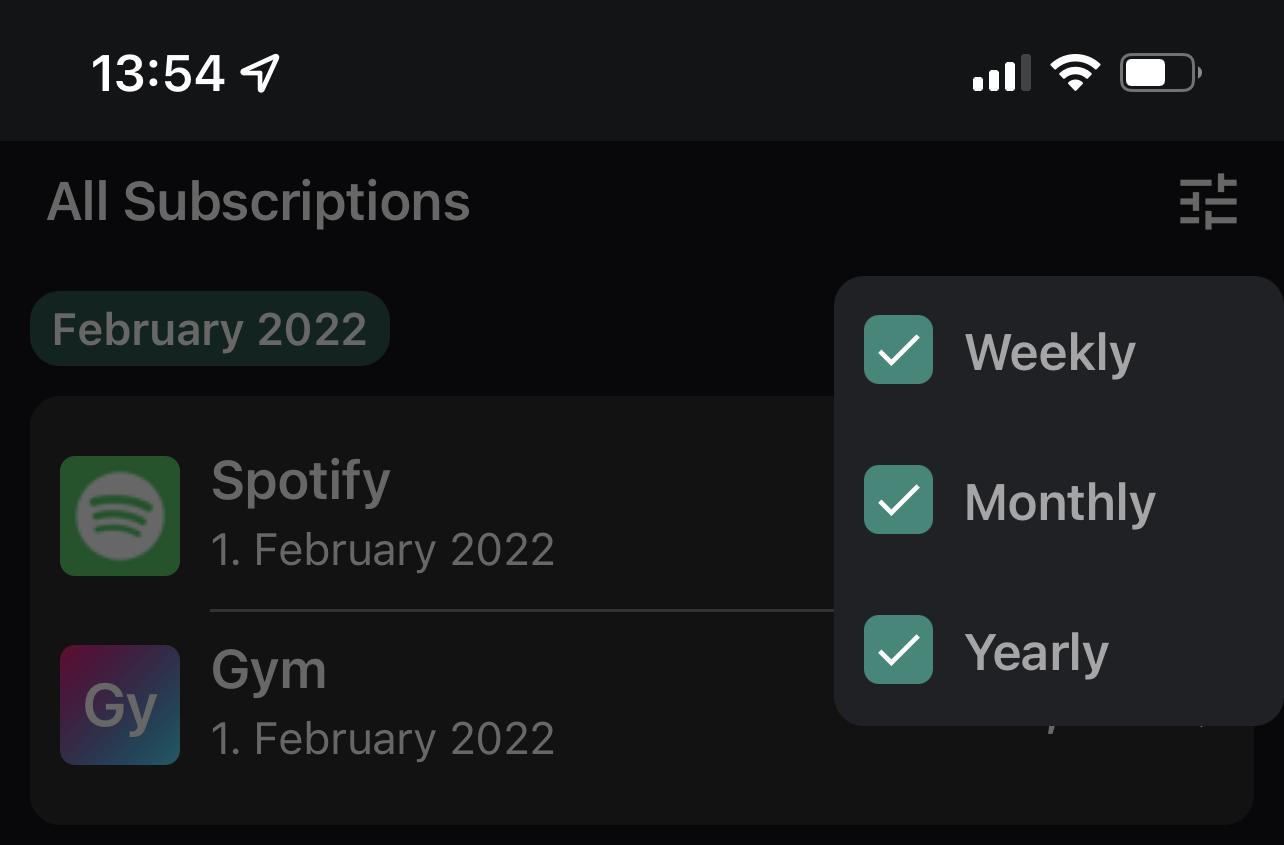This screenshot has height=845, width=1284.
Task: Uncheck the Weekly checkbox
Action: pos(898,350)
